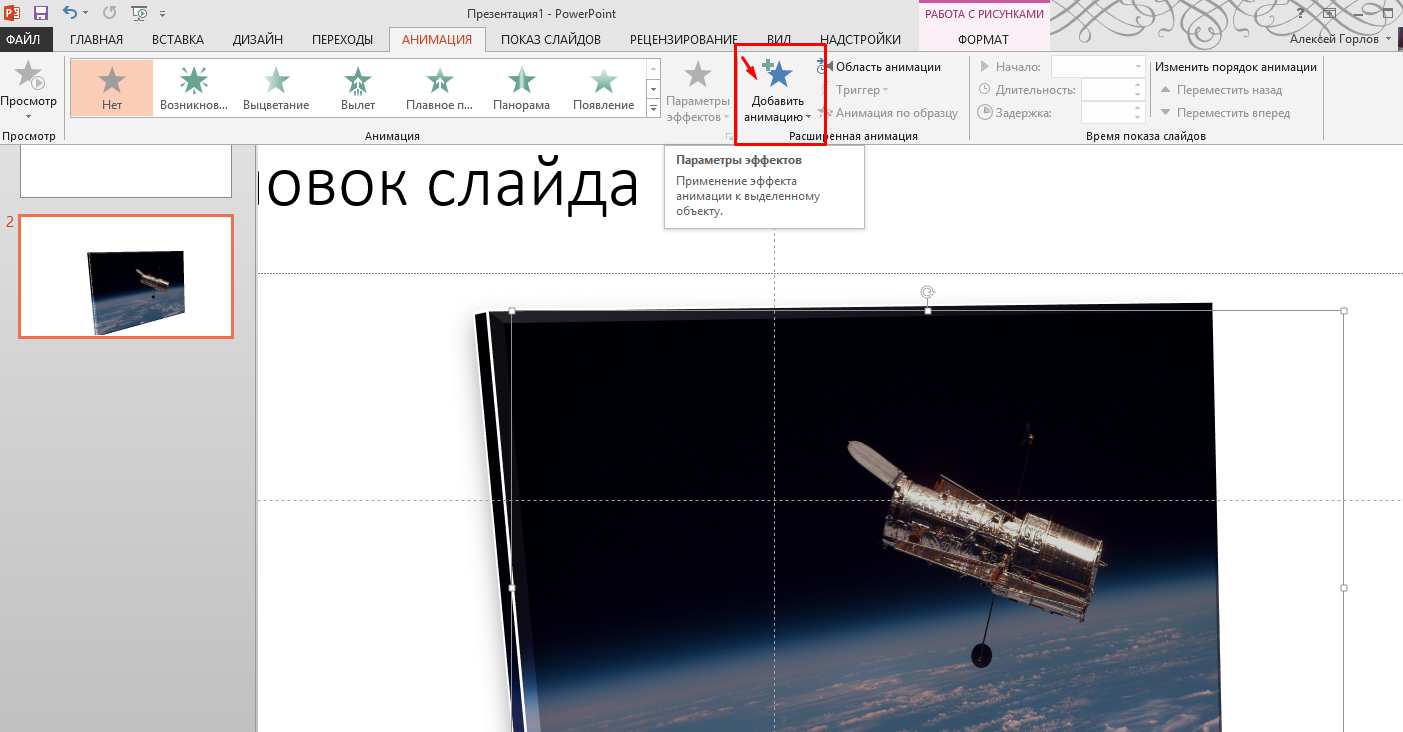Click the Undo arrow icon
Image resolution: width=1403 pixels, height=732 pixels.
(69, 13)
